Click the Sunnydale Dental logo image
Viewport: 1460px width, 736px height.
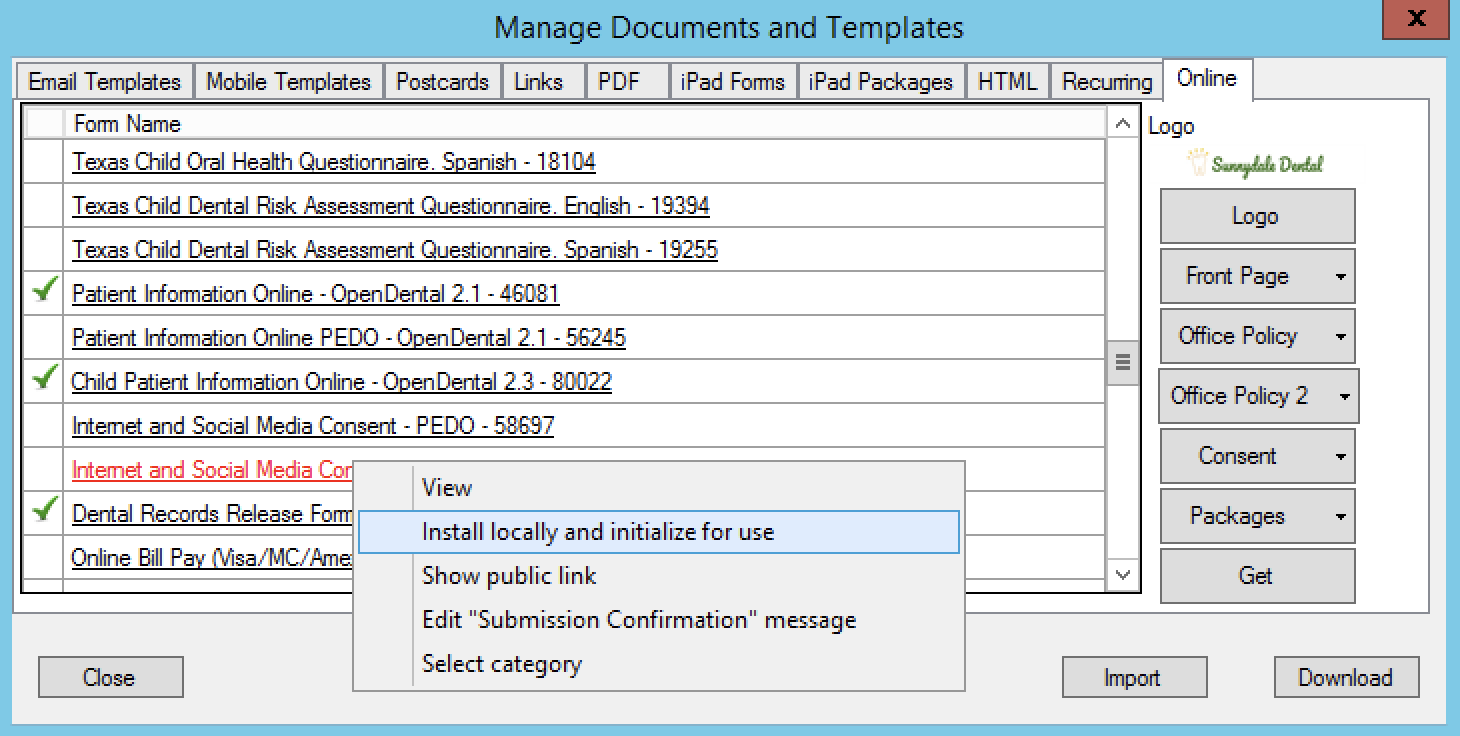[x=1255, y=163]
